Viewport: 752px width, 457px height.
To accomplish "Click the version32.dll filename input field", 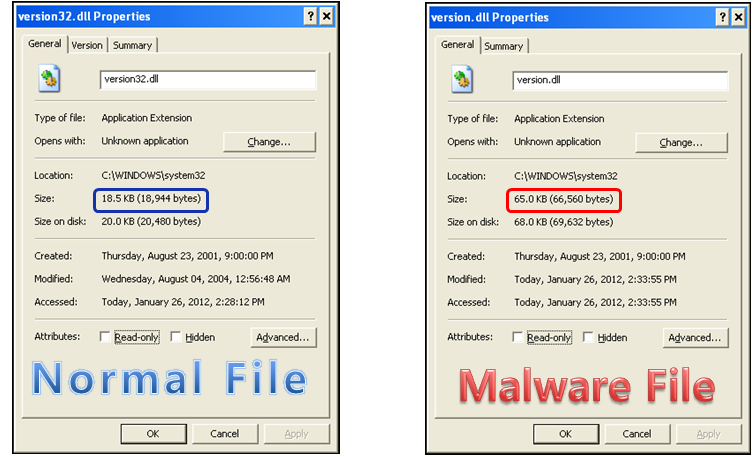I will click(208, 80).
